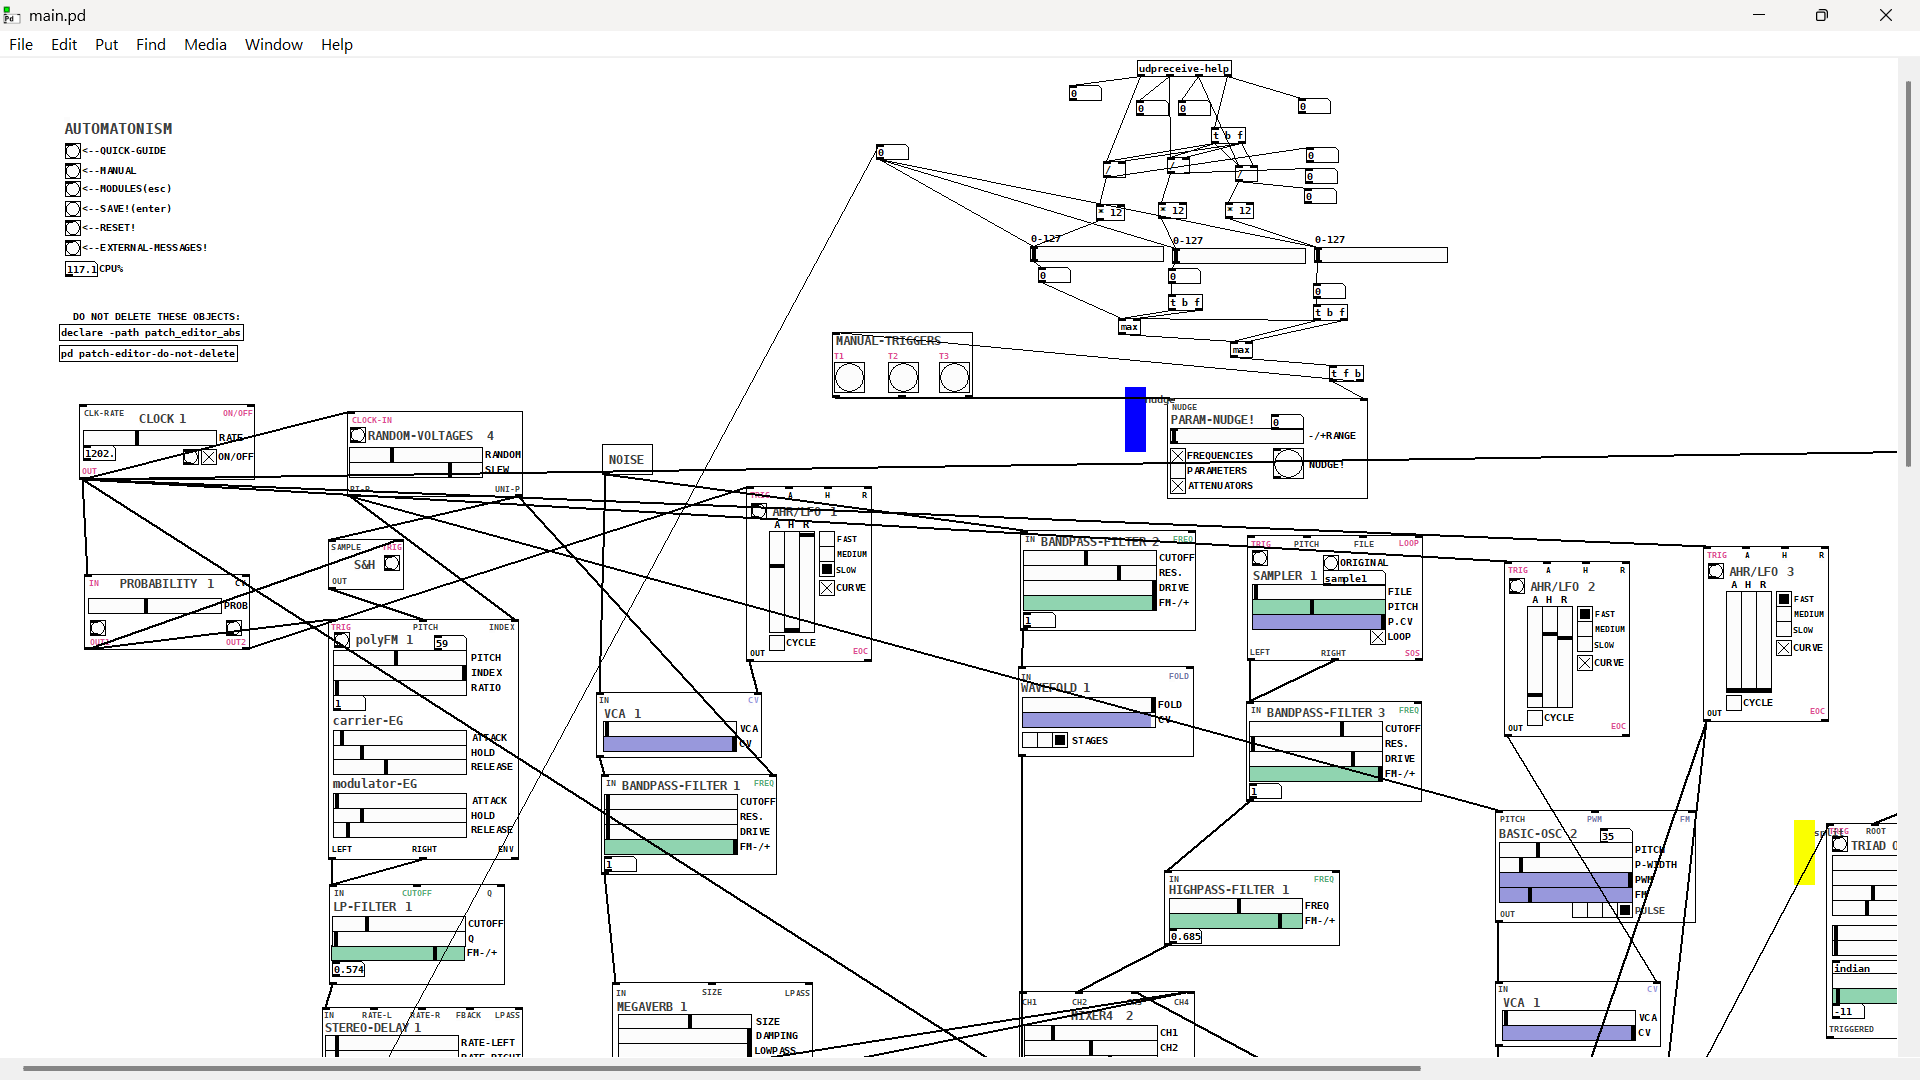
Task: Open the Media menu
Action: coord(205,45)
